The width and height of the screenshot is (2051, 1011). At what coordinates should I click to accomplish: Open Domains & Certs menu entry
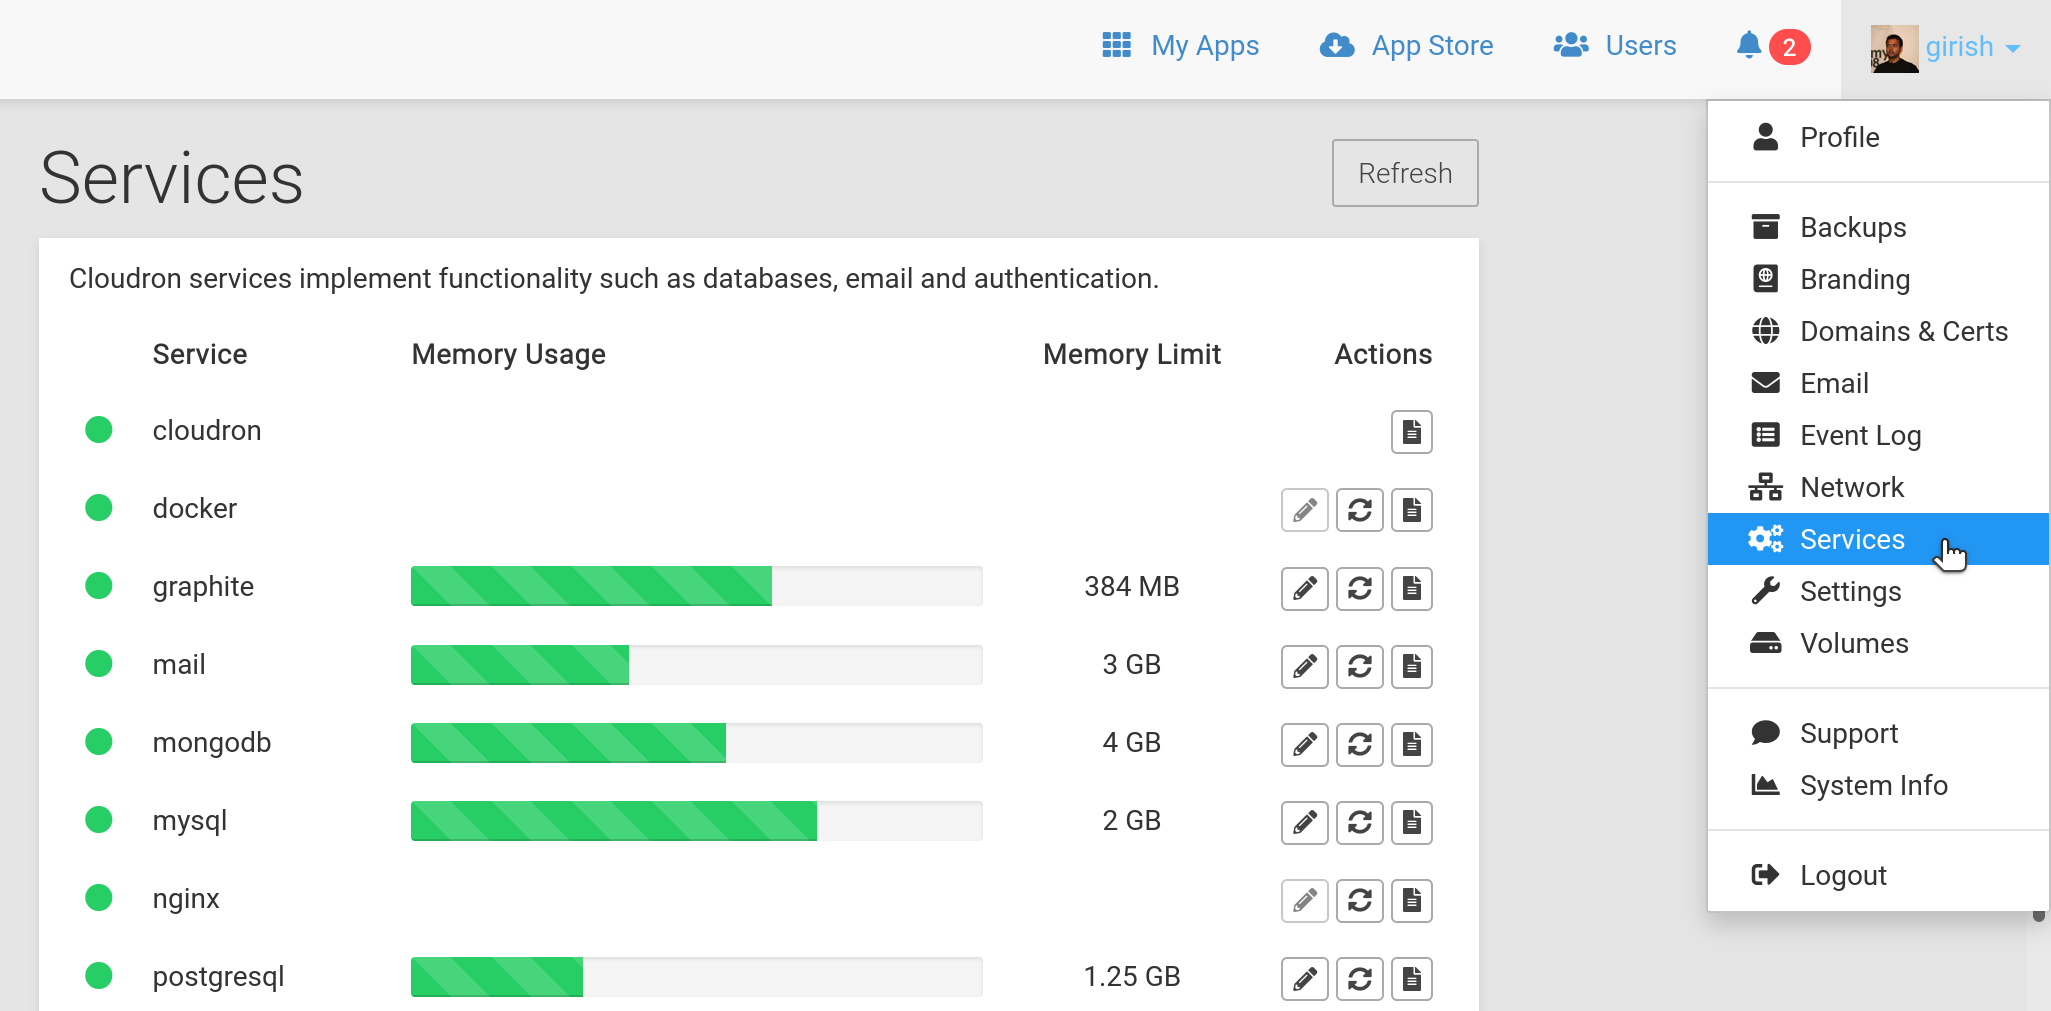[1903, 331]
